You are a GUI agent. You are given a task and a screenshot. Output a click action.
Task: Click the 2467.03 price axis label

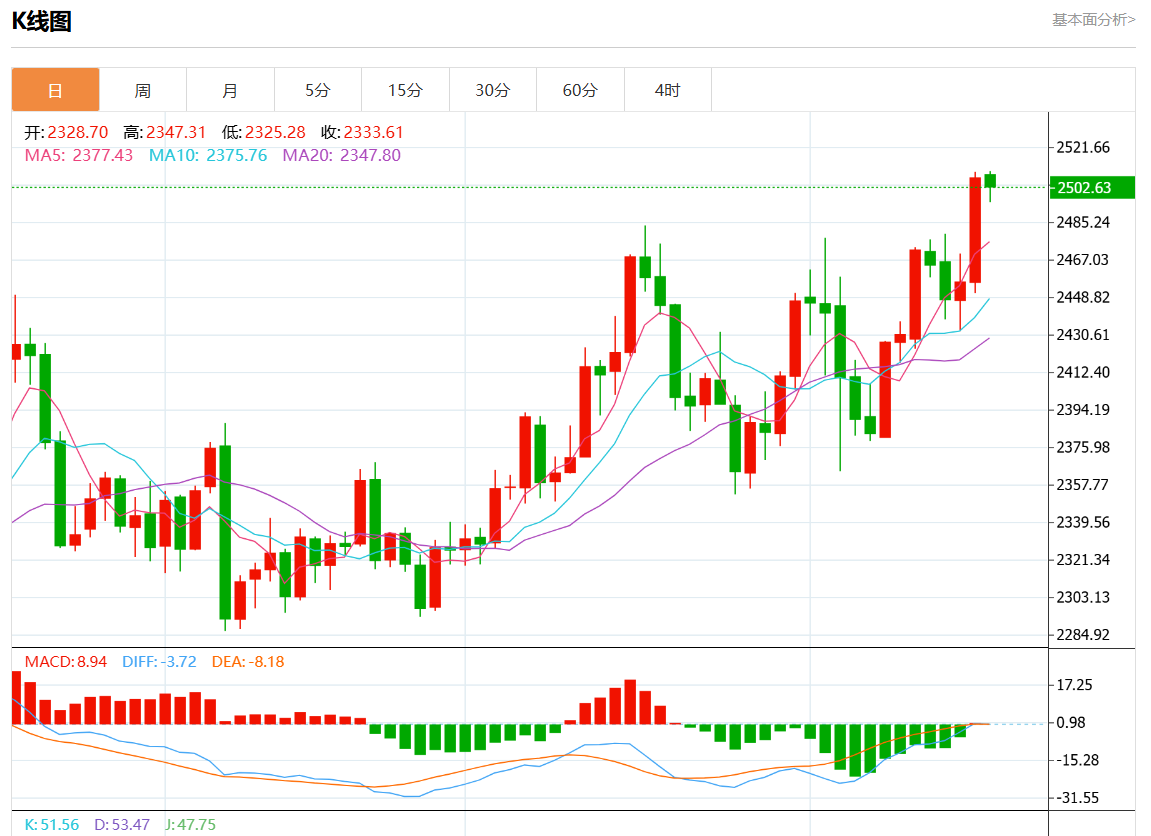click(x=1083, y=260)
